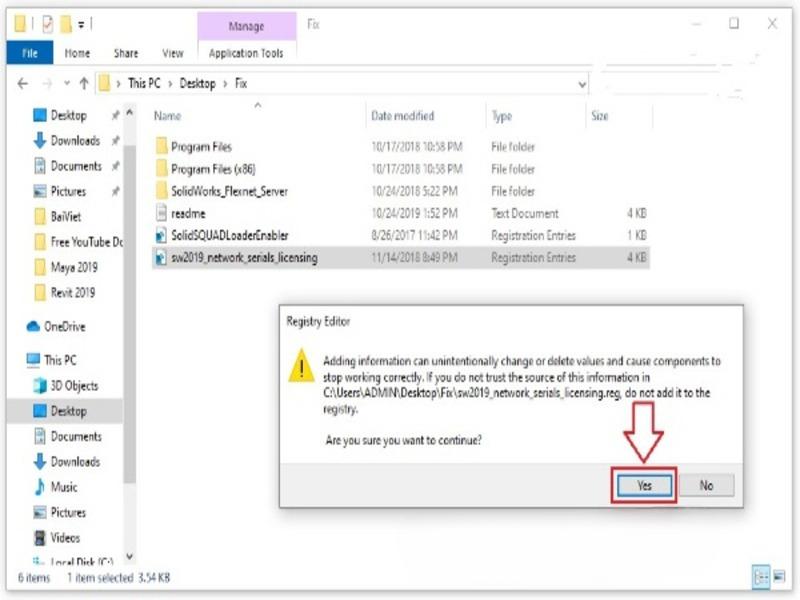The image size is (800, 600).
Task: Click the navigation pane scroll up arrow
Action: coord(130,112)
